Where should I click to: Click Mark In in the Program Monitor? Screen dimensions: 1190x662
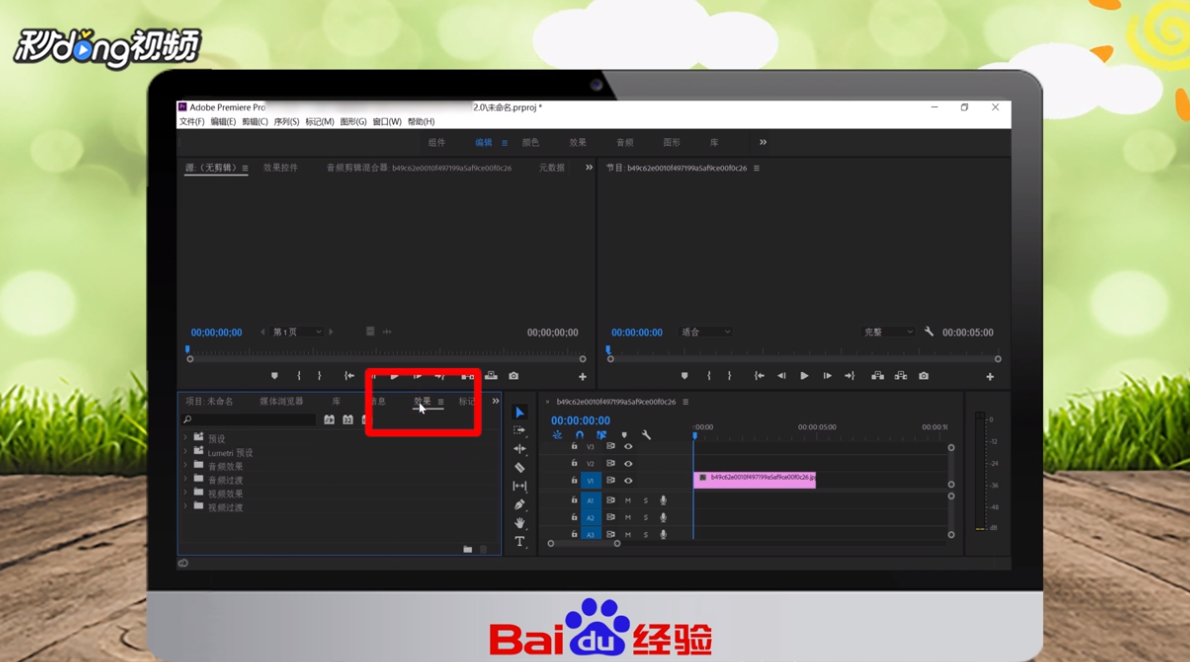coord(709,376)
